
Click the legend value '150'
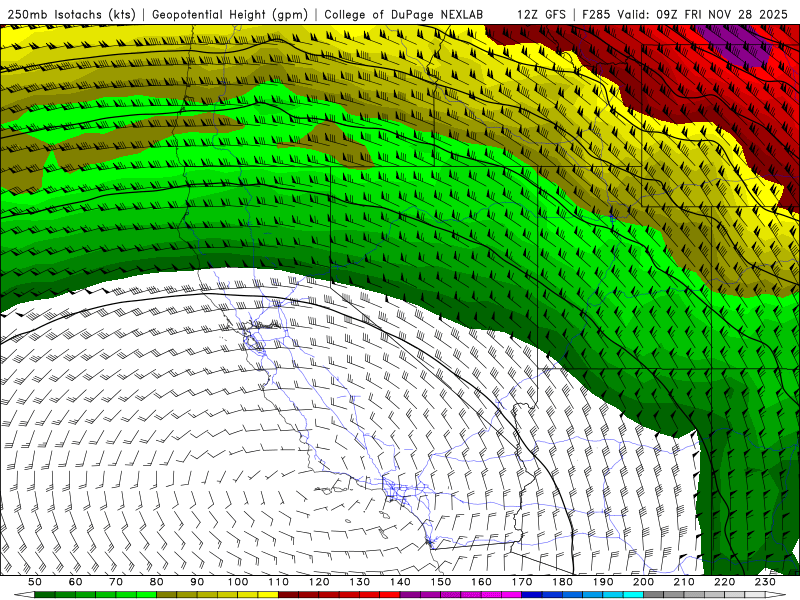point(441,582)
